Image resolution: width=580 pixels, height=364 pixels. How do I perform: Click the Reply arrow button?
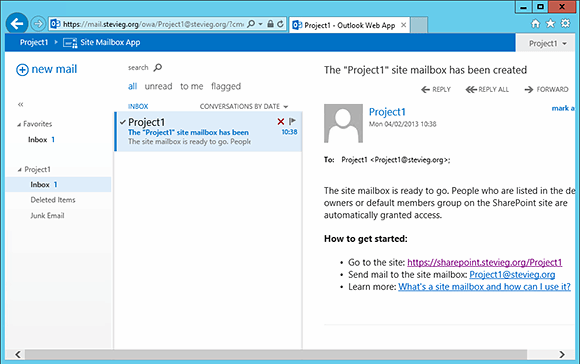[436, 90]
